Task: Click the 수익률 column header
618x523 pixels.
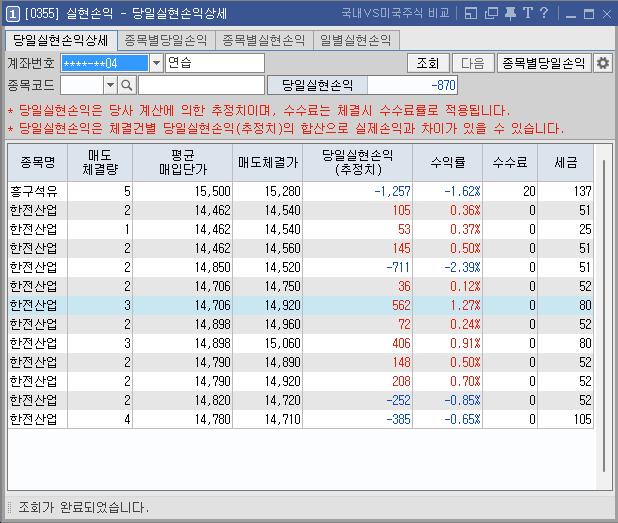Action: (448, 162)
